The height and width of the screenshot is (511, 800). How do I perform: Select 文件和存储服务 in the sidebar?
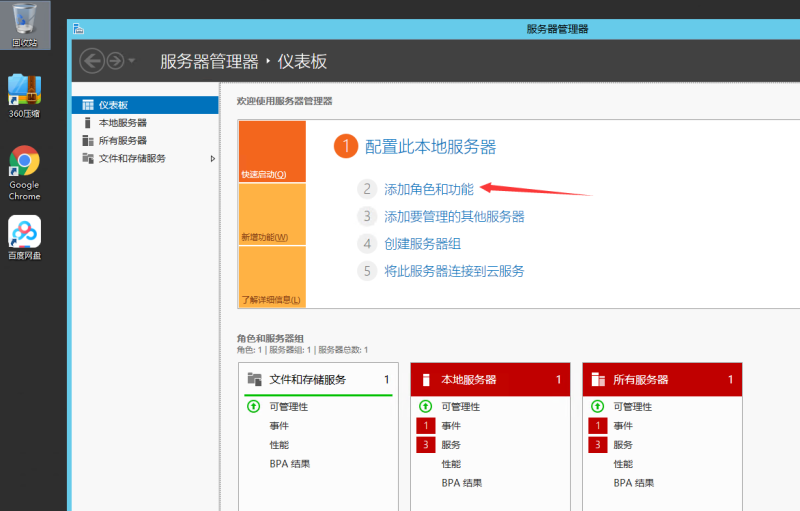[145, 159]
